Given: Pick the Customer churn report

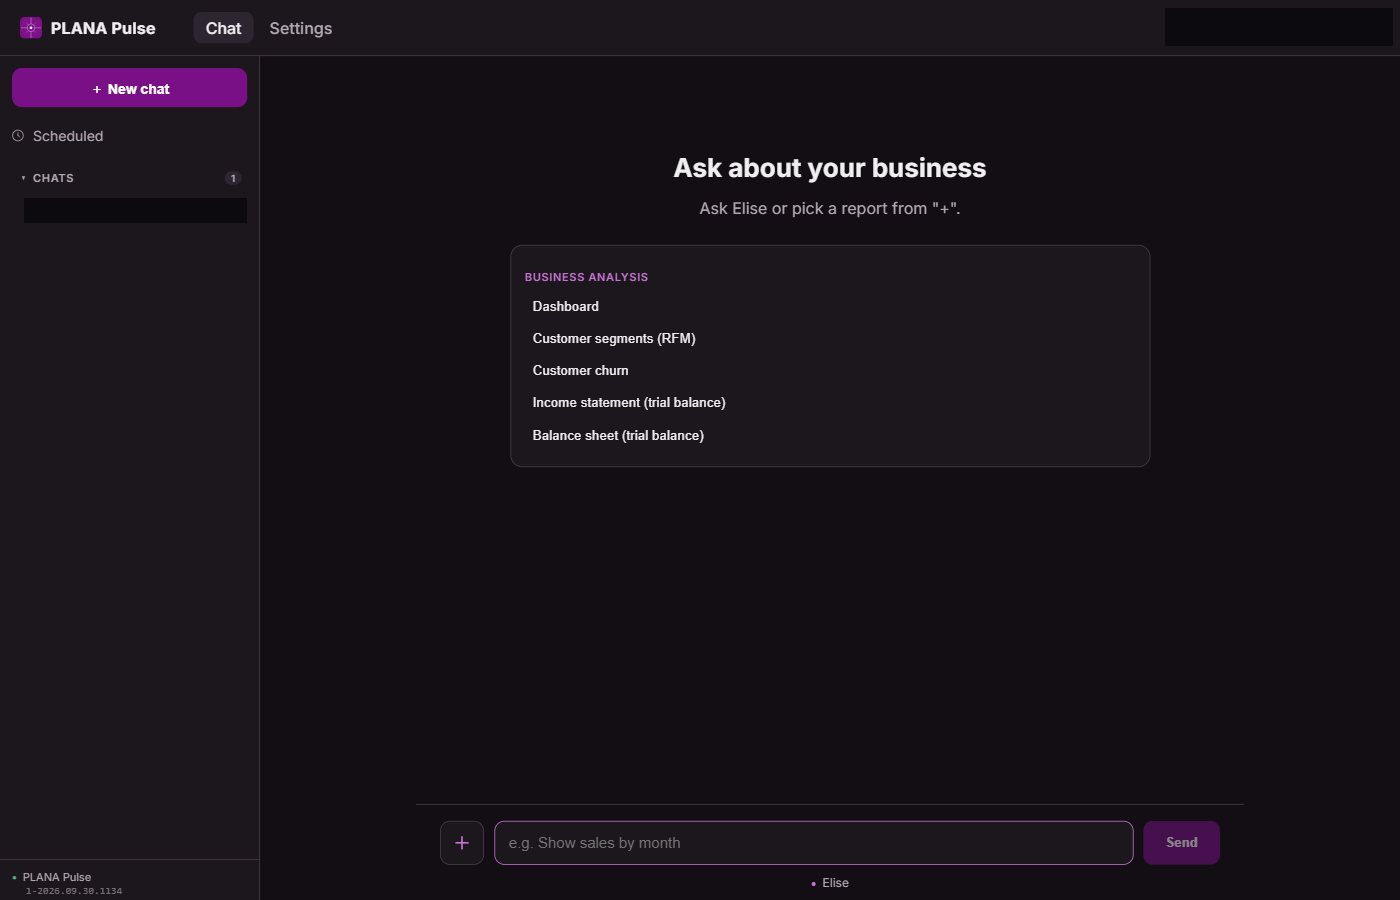Looking at the screenshot, I should [581, 370].
